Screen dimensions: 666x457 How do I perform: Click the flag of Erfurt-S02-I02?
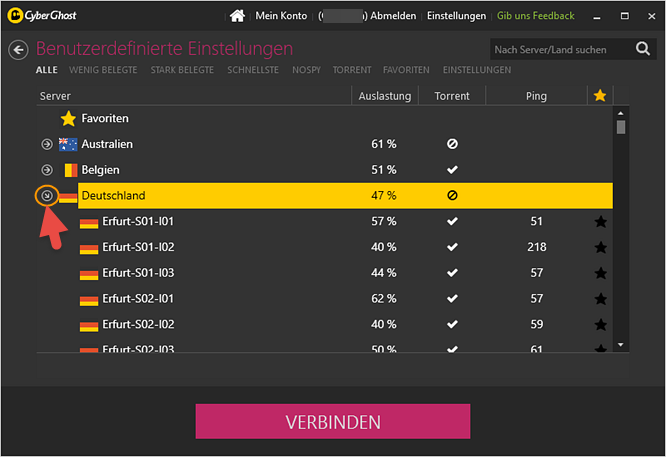89,326
